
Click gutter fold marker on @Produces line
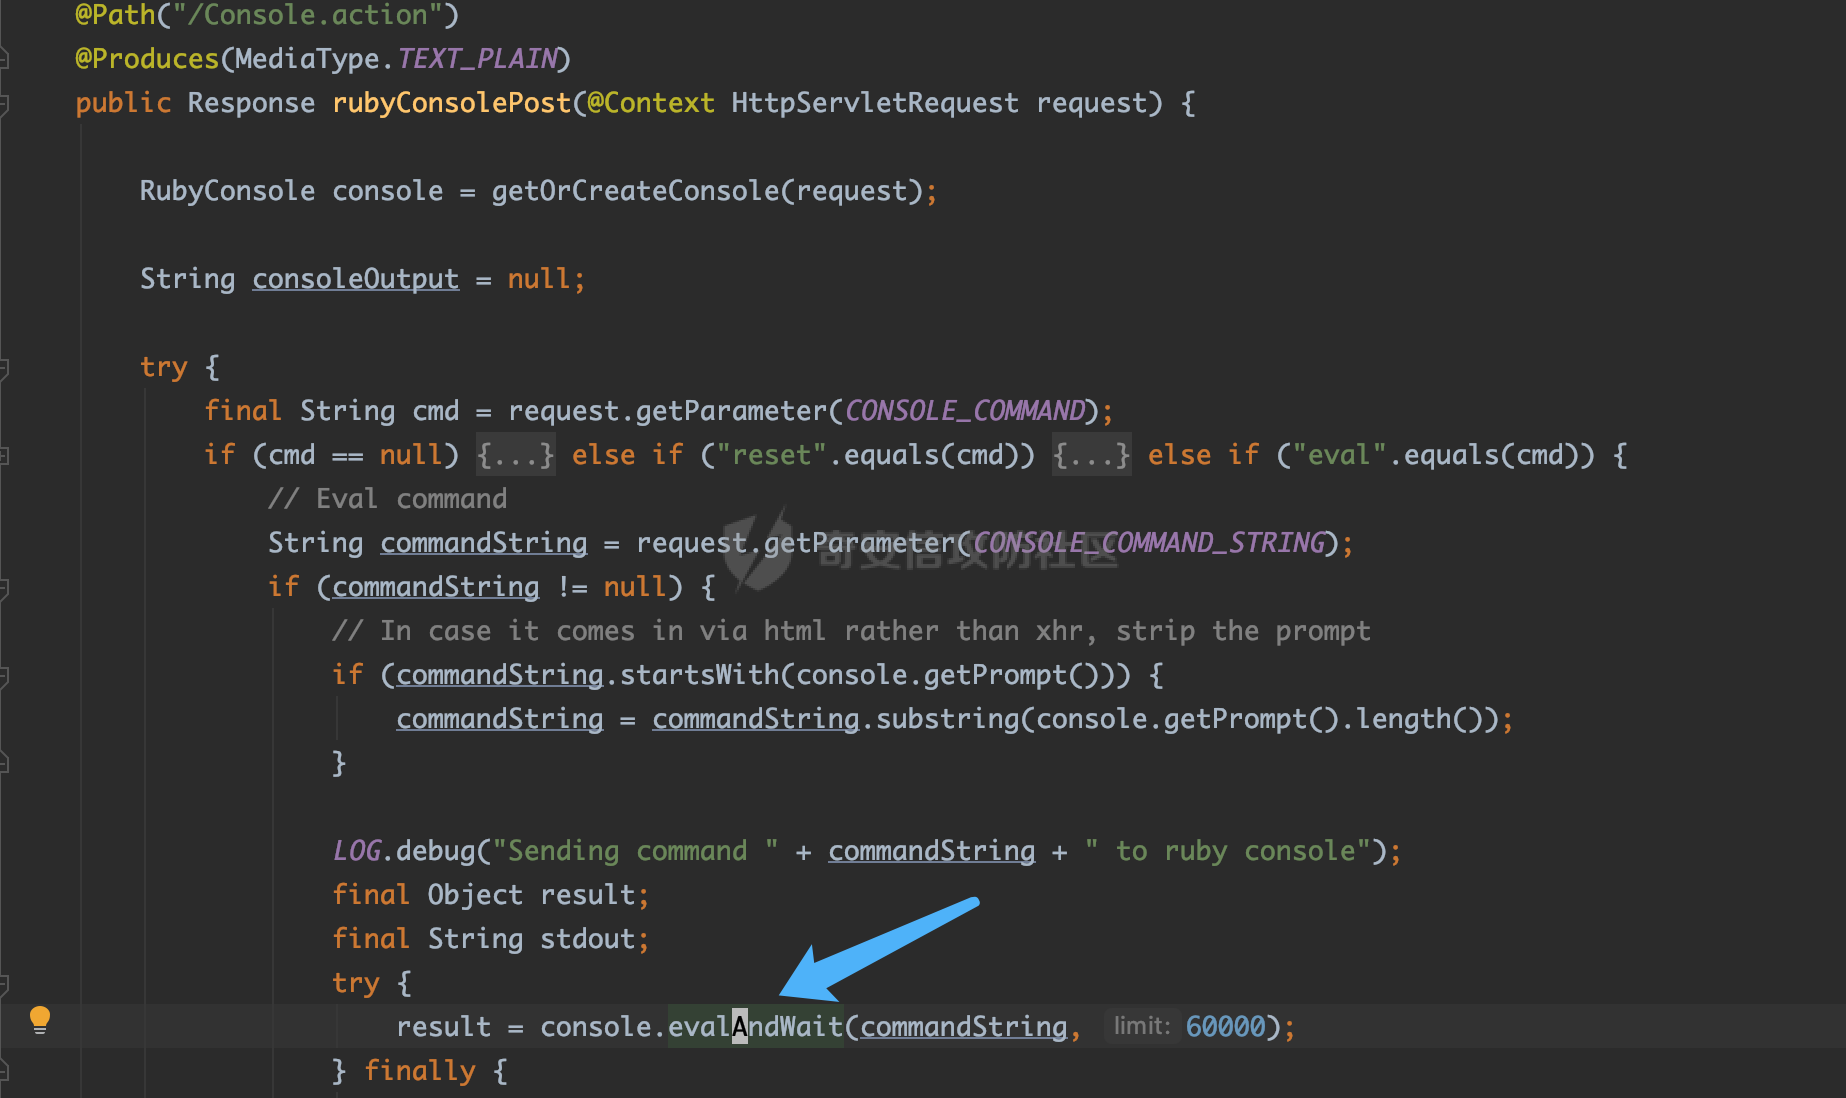(x=4, y=60)
